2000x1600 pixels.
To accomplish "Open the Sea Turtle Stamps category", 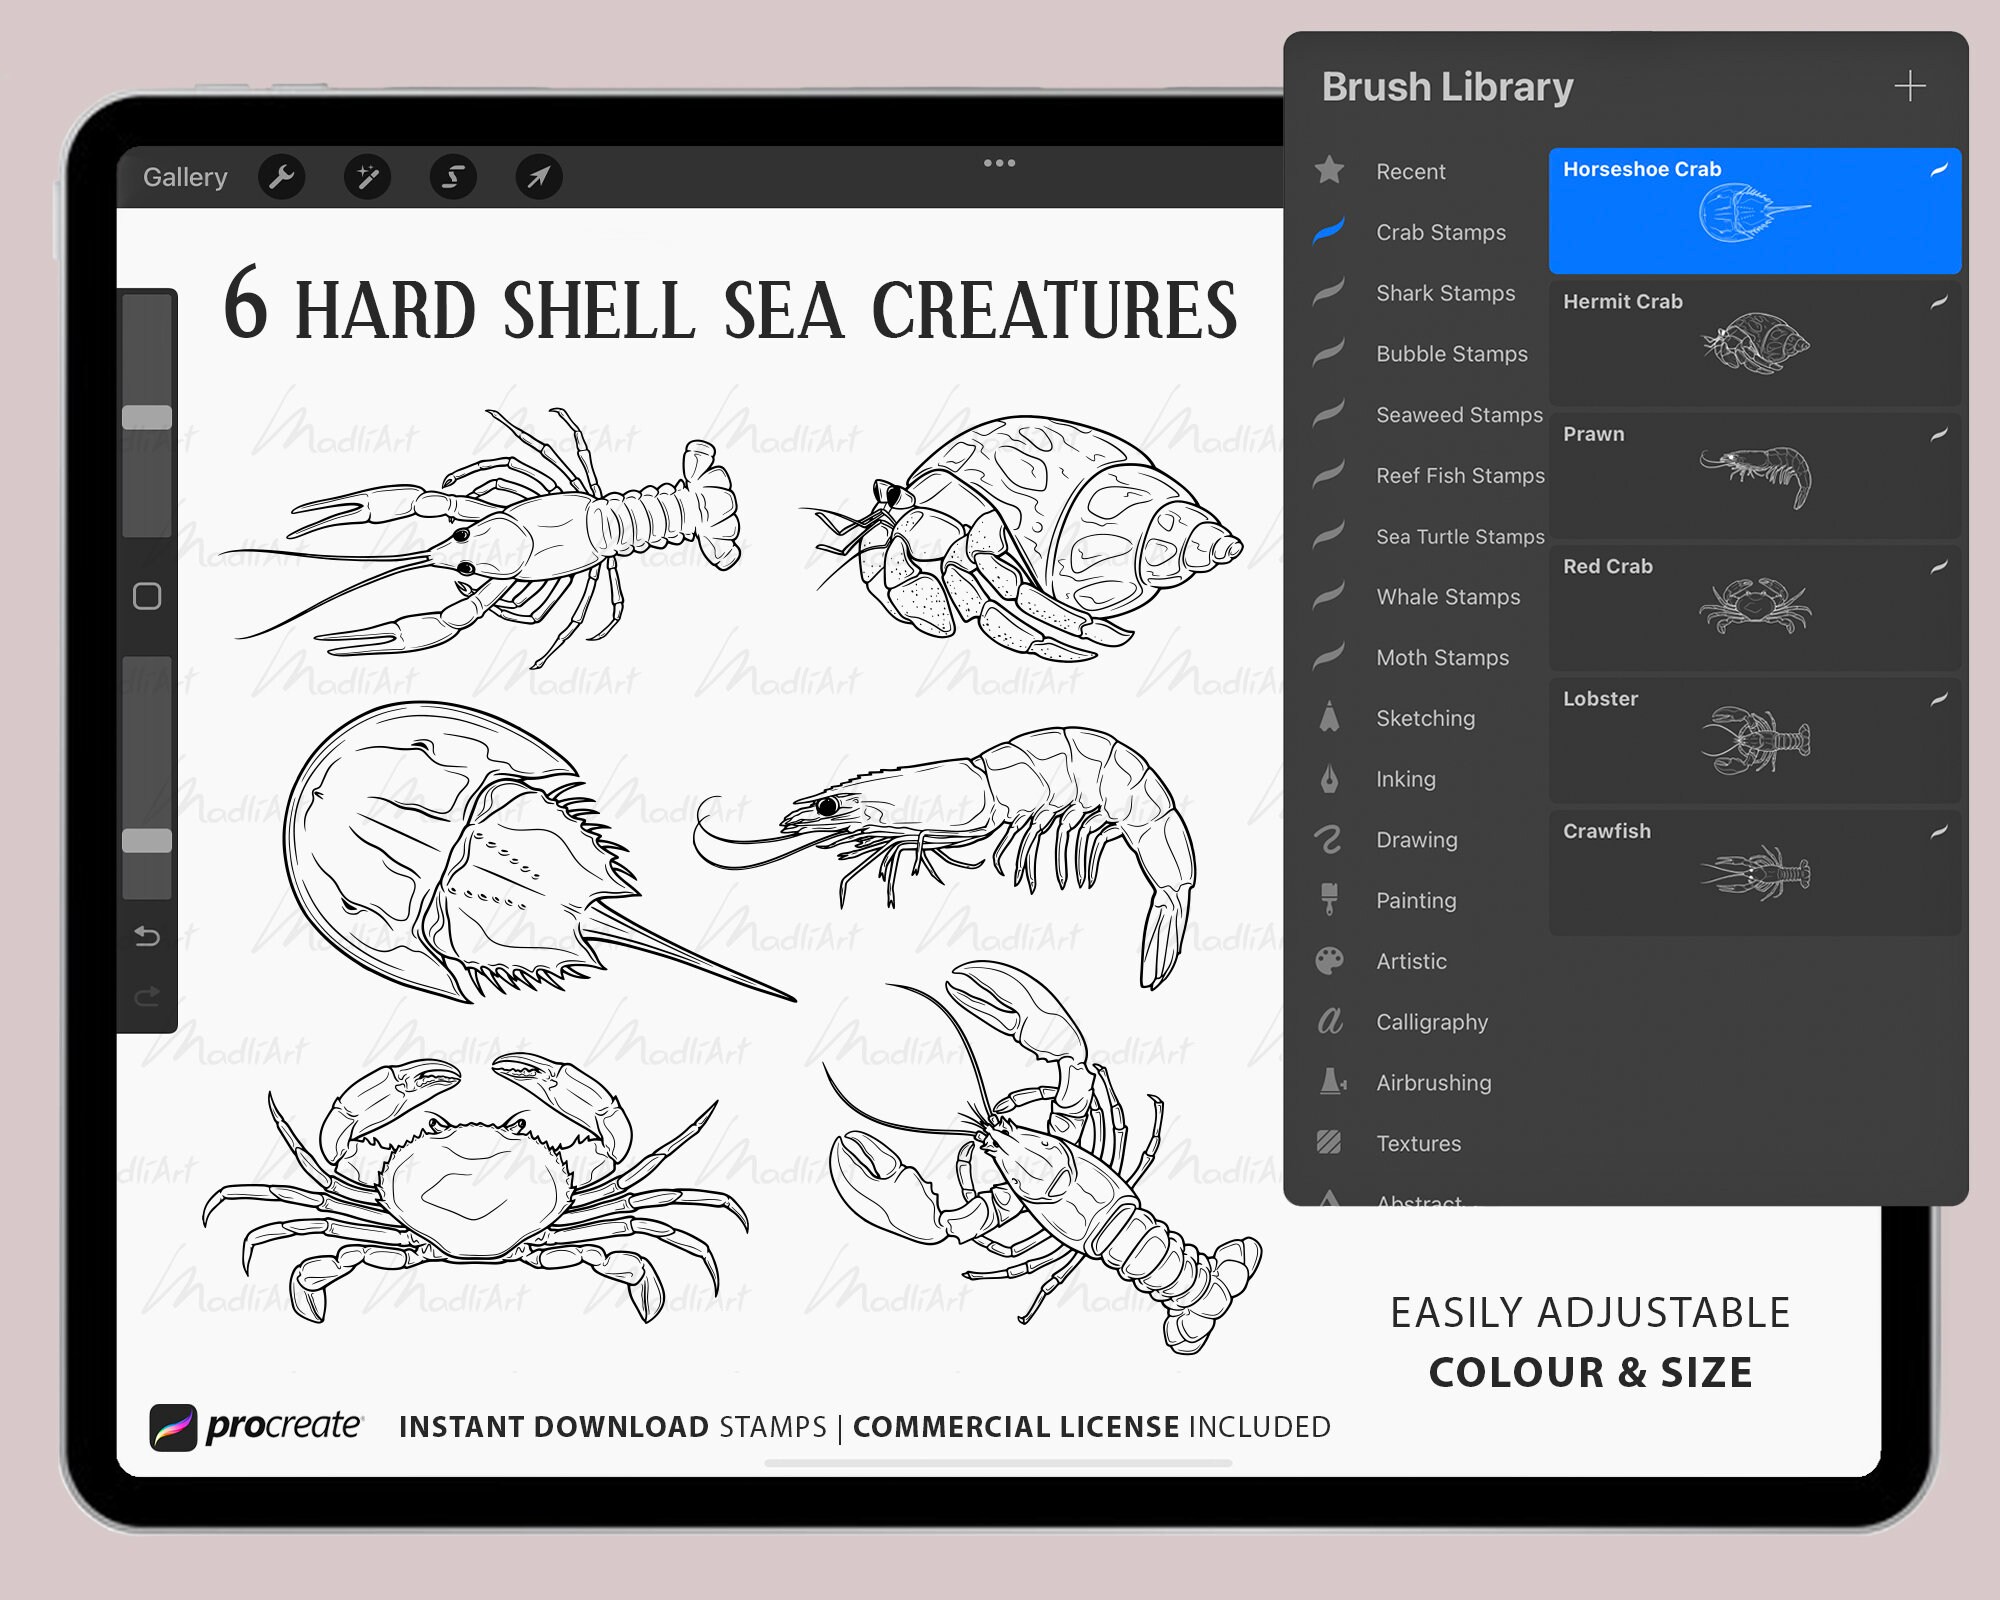I will click(1459, 536).
